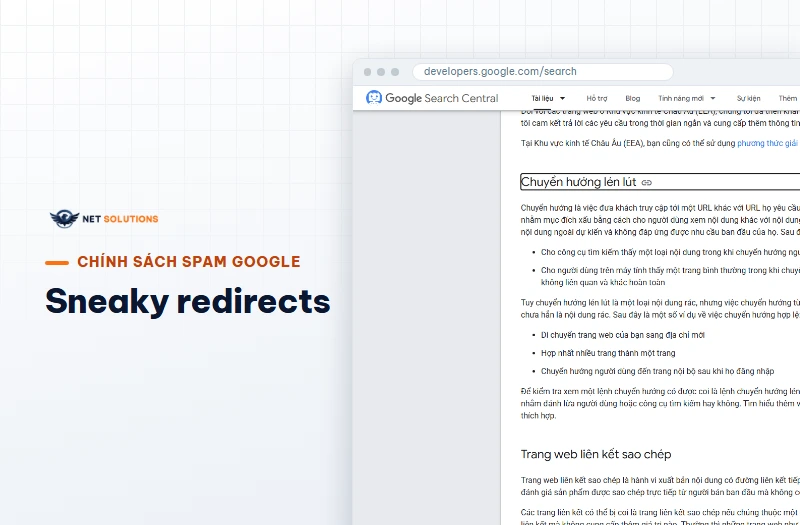Click bullet Cho người dùng trên máy tính thấy một trang
Image resolution: width=800 pixels, height=525 pixels.
coord(670,276)
